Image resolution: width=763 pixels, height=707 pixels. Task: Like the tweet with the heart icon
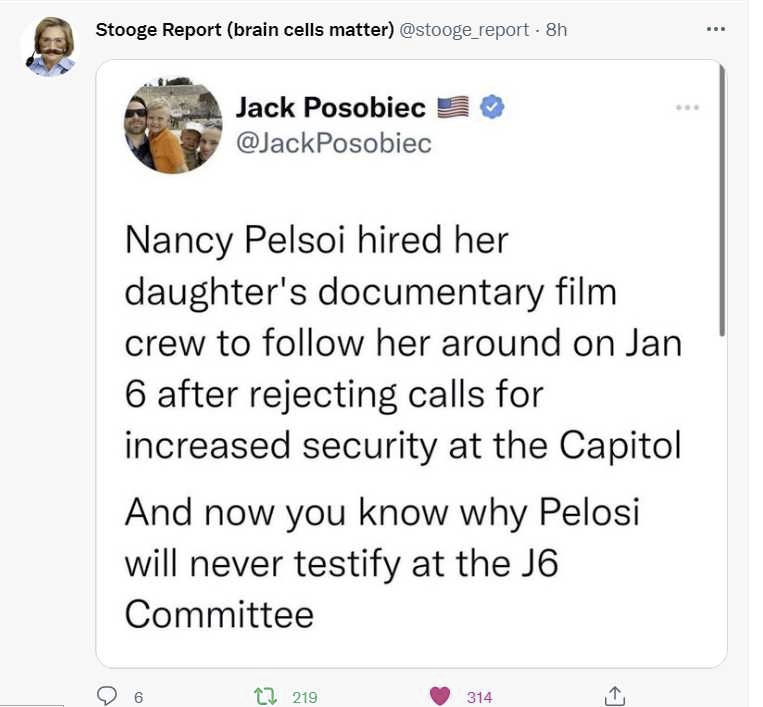click(440, 696)
